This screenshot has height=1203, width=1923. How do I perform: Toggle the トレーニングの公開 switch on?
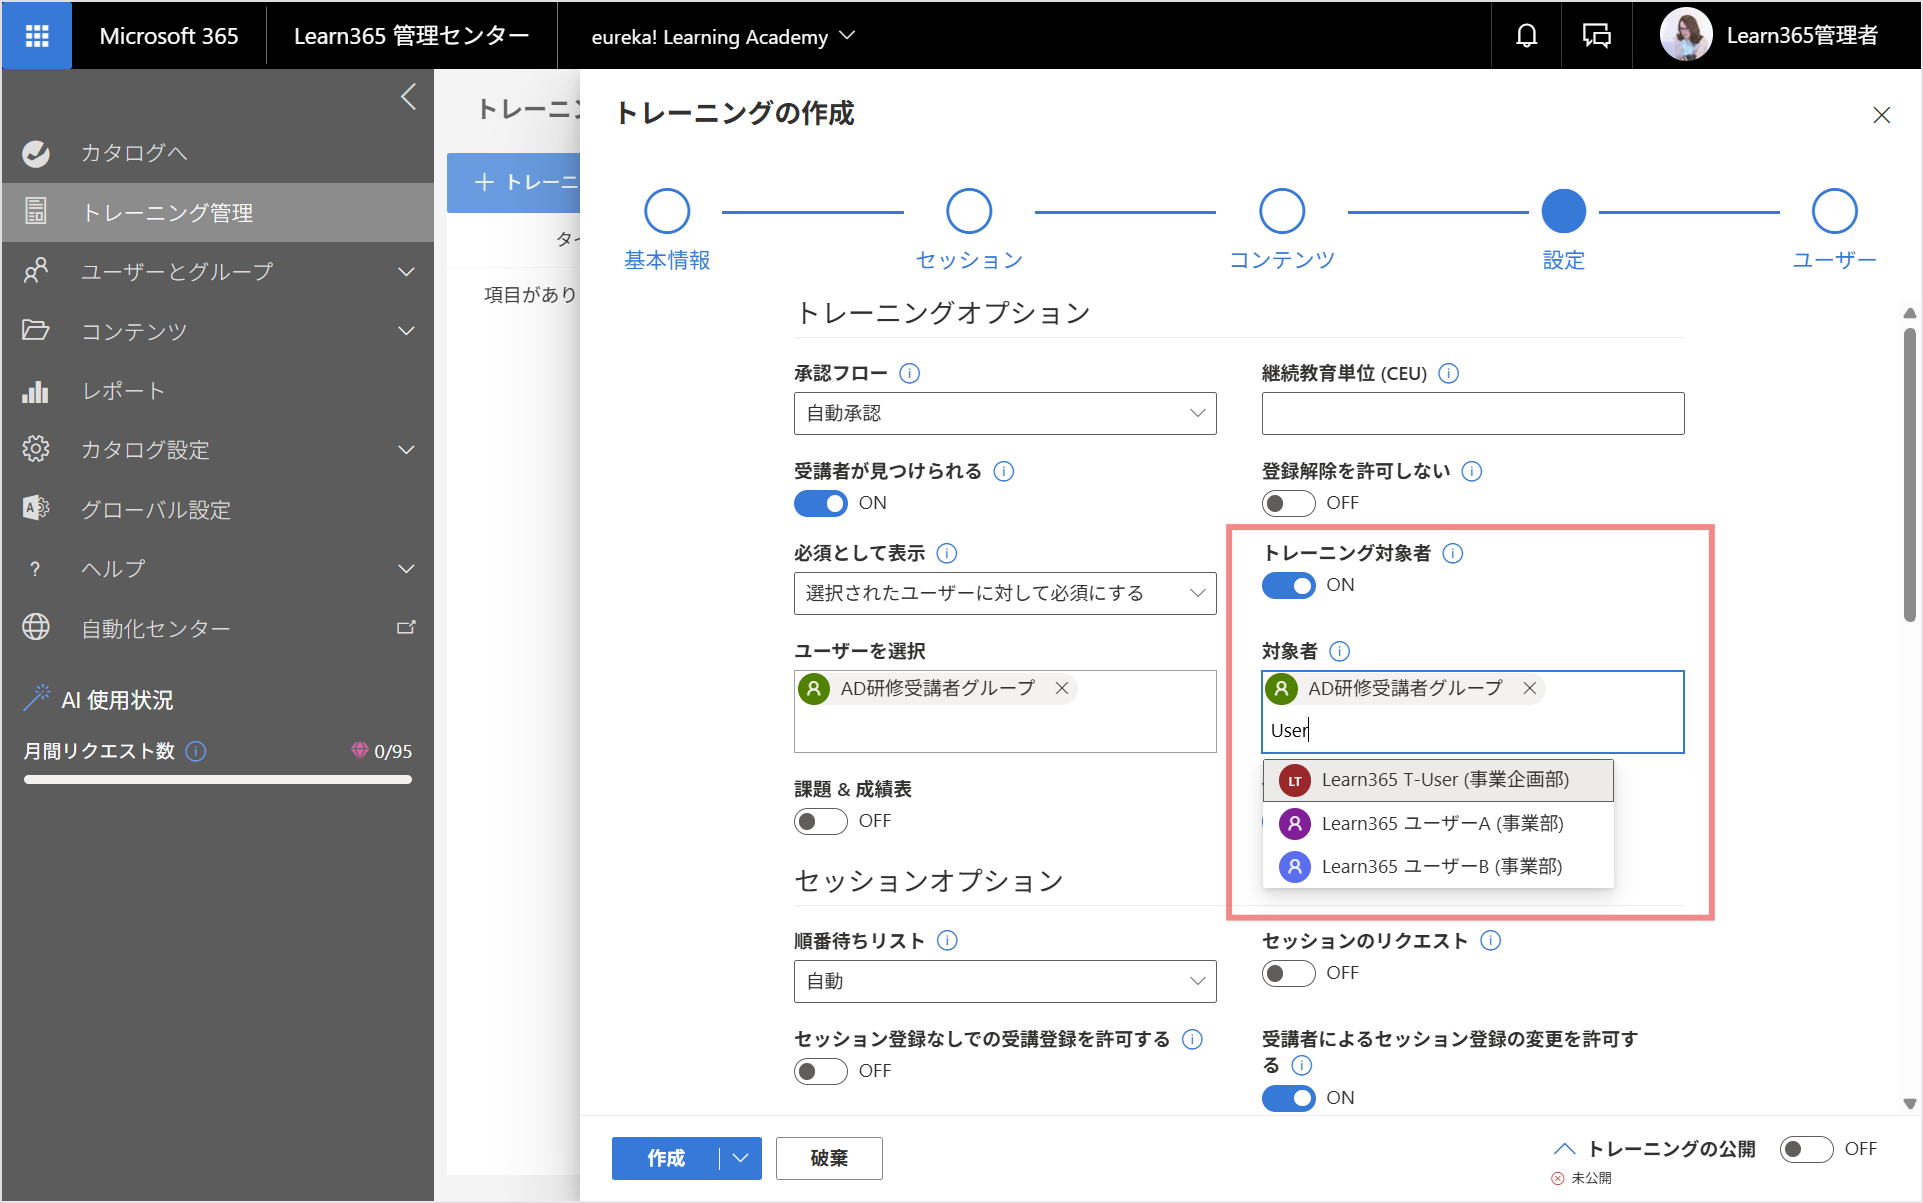[x=1806, y=1149]
